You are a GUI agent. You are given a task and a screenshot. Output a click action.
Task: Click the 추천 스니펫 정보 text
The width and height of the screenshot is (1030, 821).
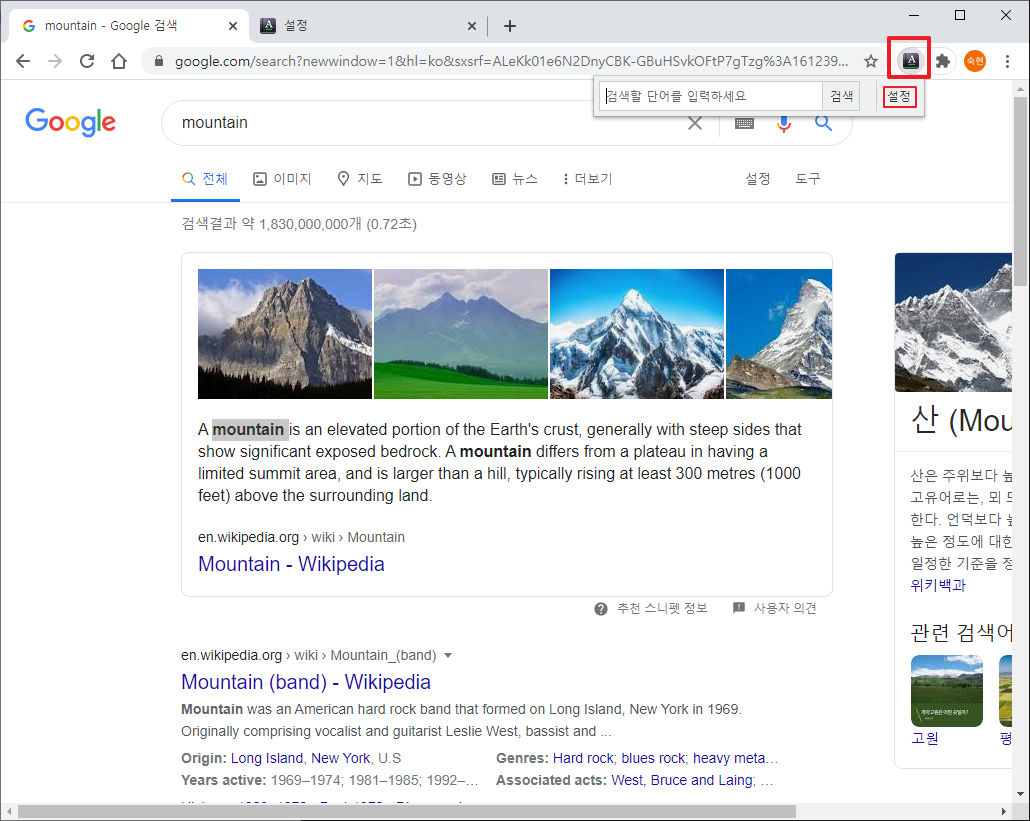(661, 609)
